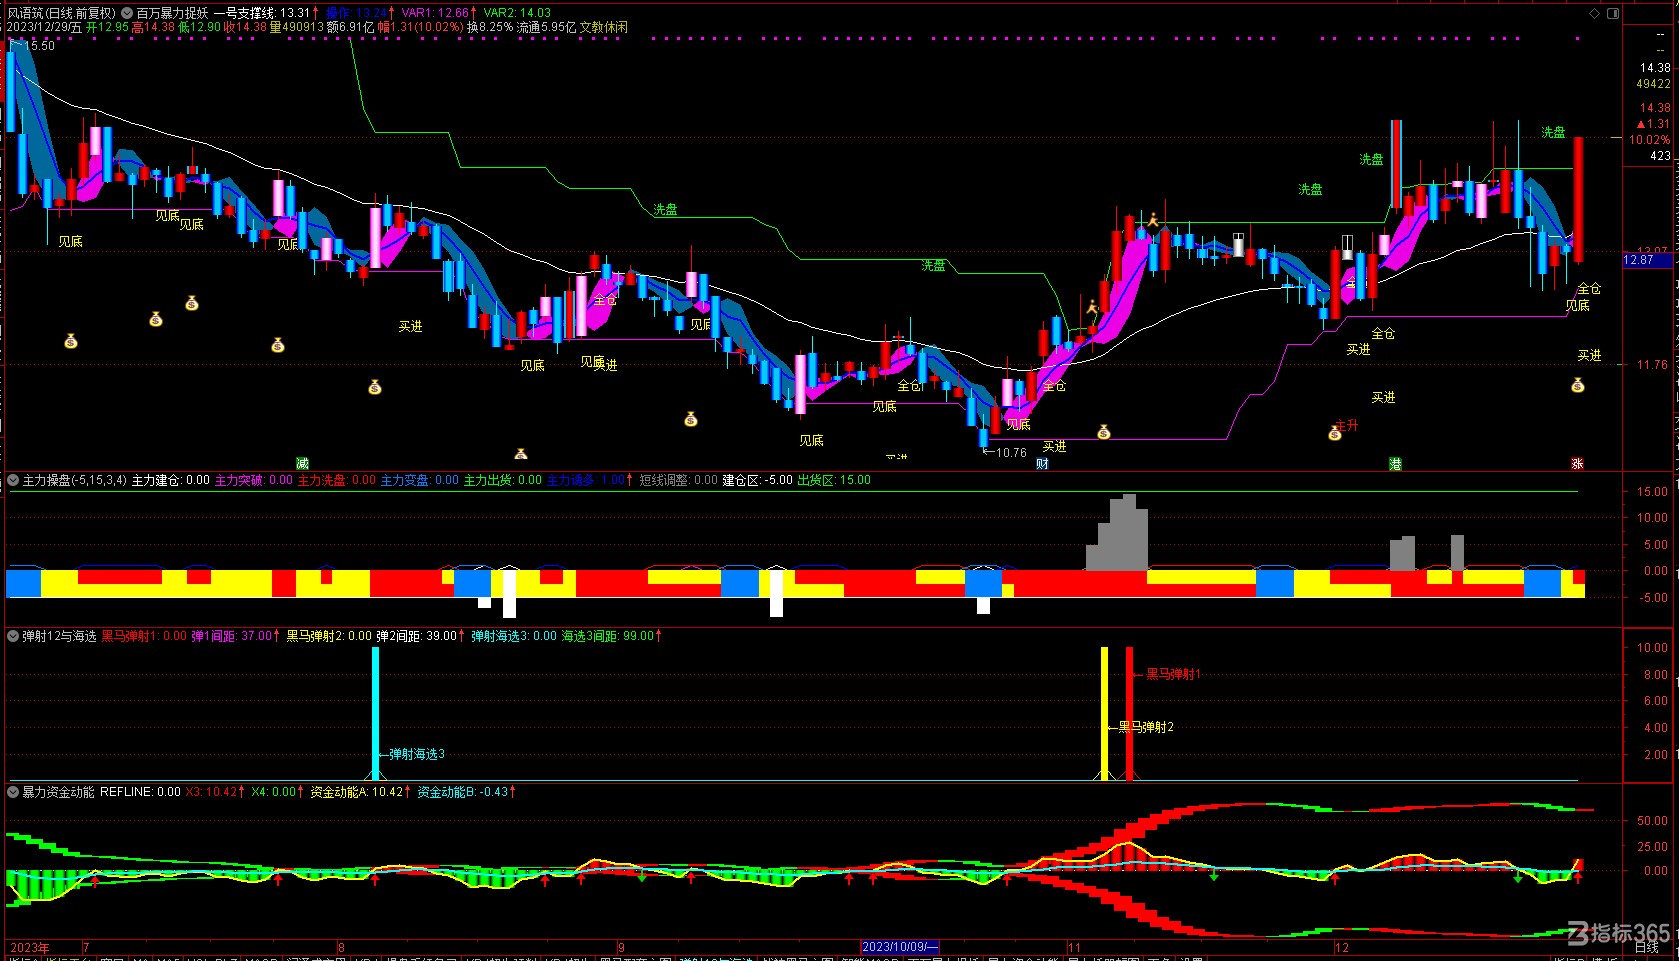The image size is (1679, 961).
Task: Click the small triangle warning marker below chart
Action: 520,454
